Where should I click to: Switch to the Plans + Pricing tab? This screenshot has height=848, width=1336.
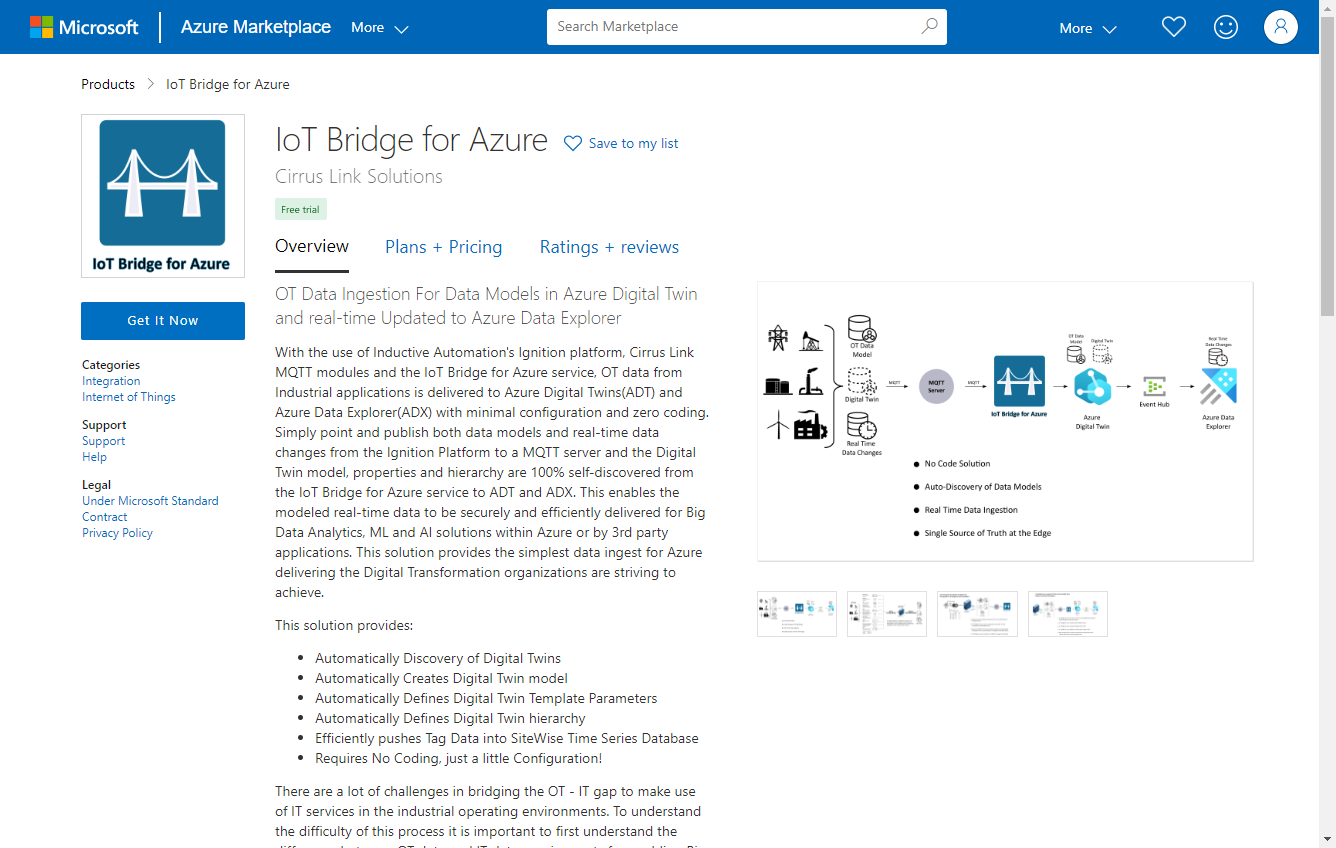click(x=444, y=247)
